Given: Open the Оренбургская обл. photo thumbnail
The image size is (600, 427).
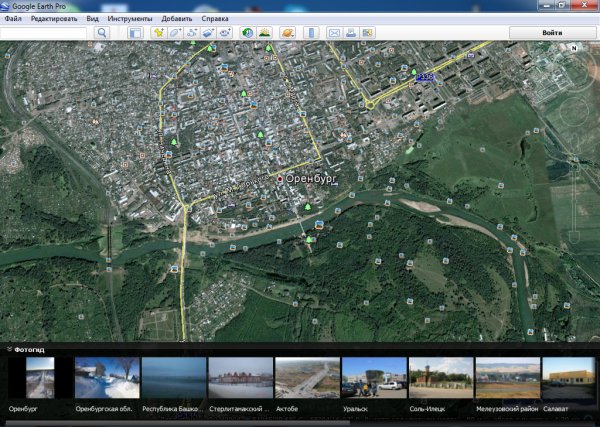Looking at the screenshot, I should click(x=107, y=378).
